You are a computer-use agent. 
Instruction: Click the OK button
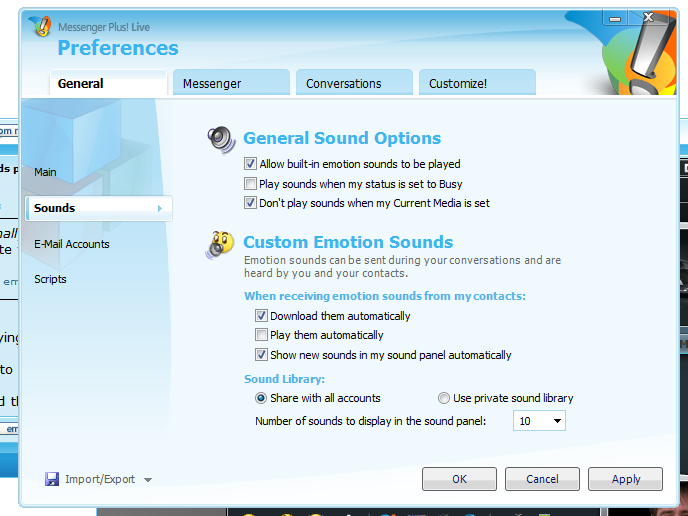tap(459, 479)
